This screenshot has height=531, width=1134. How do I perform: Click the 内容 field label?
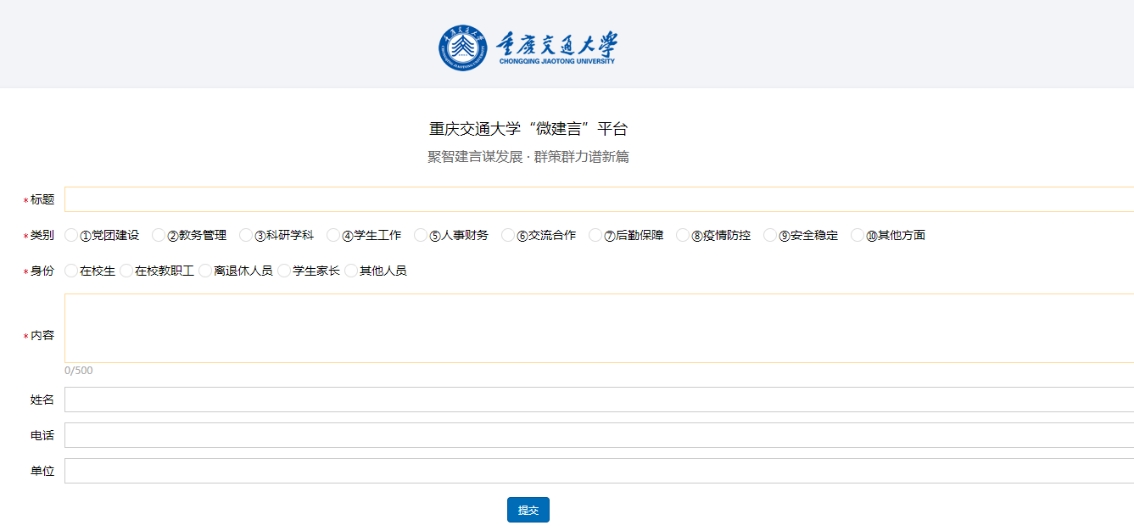[42, 335]
